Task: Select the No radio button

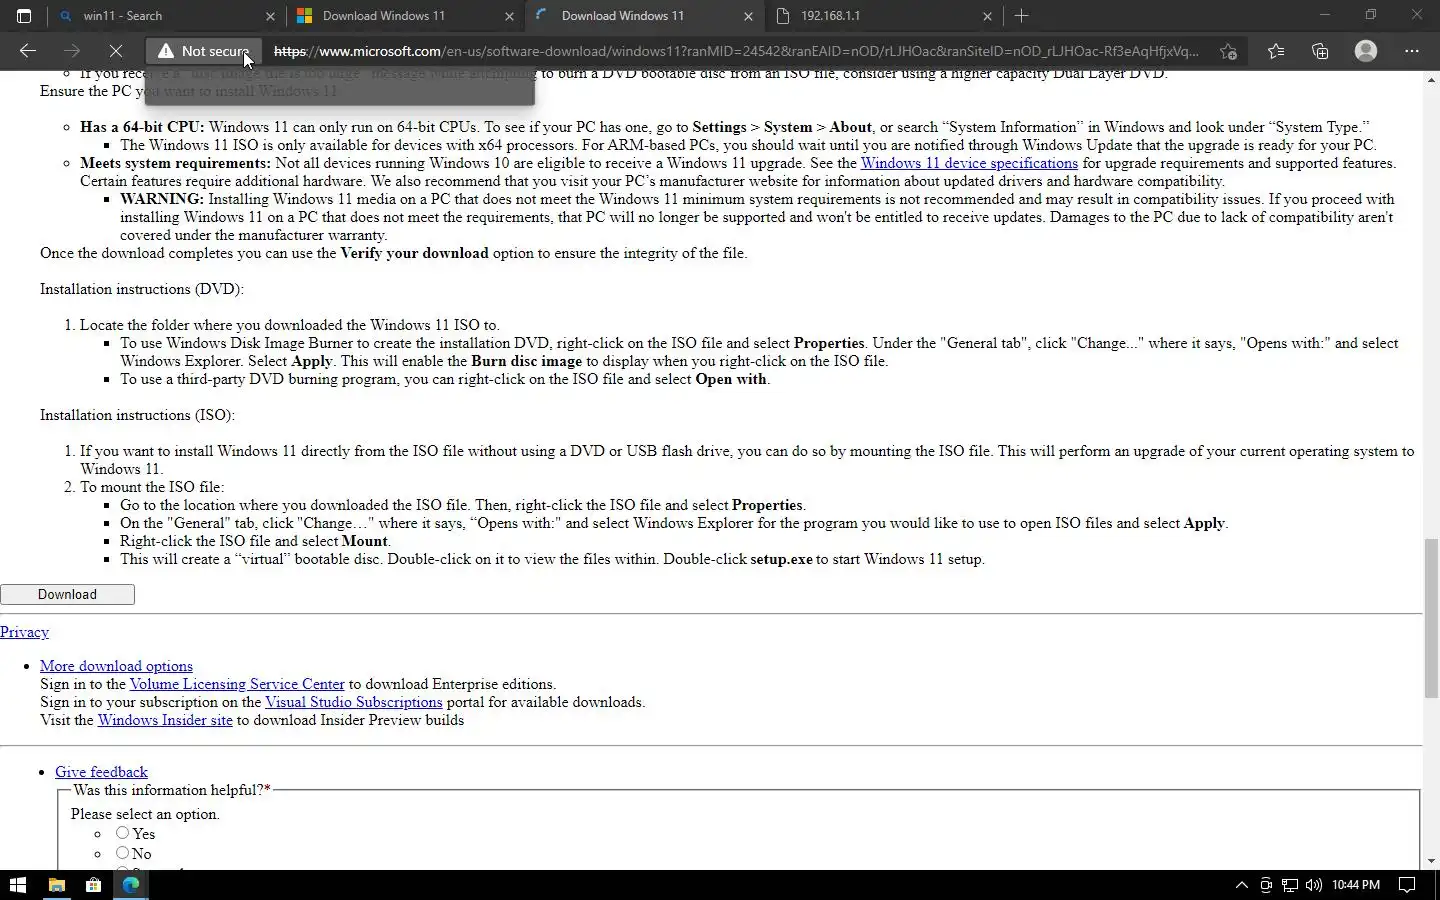Action: pyautogui.click(x=122, y=853)
